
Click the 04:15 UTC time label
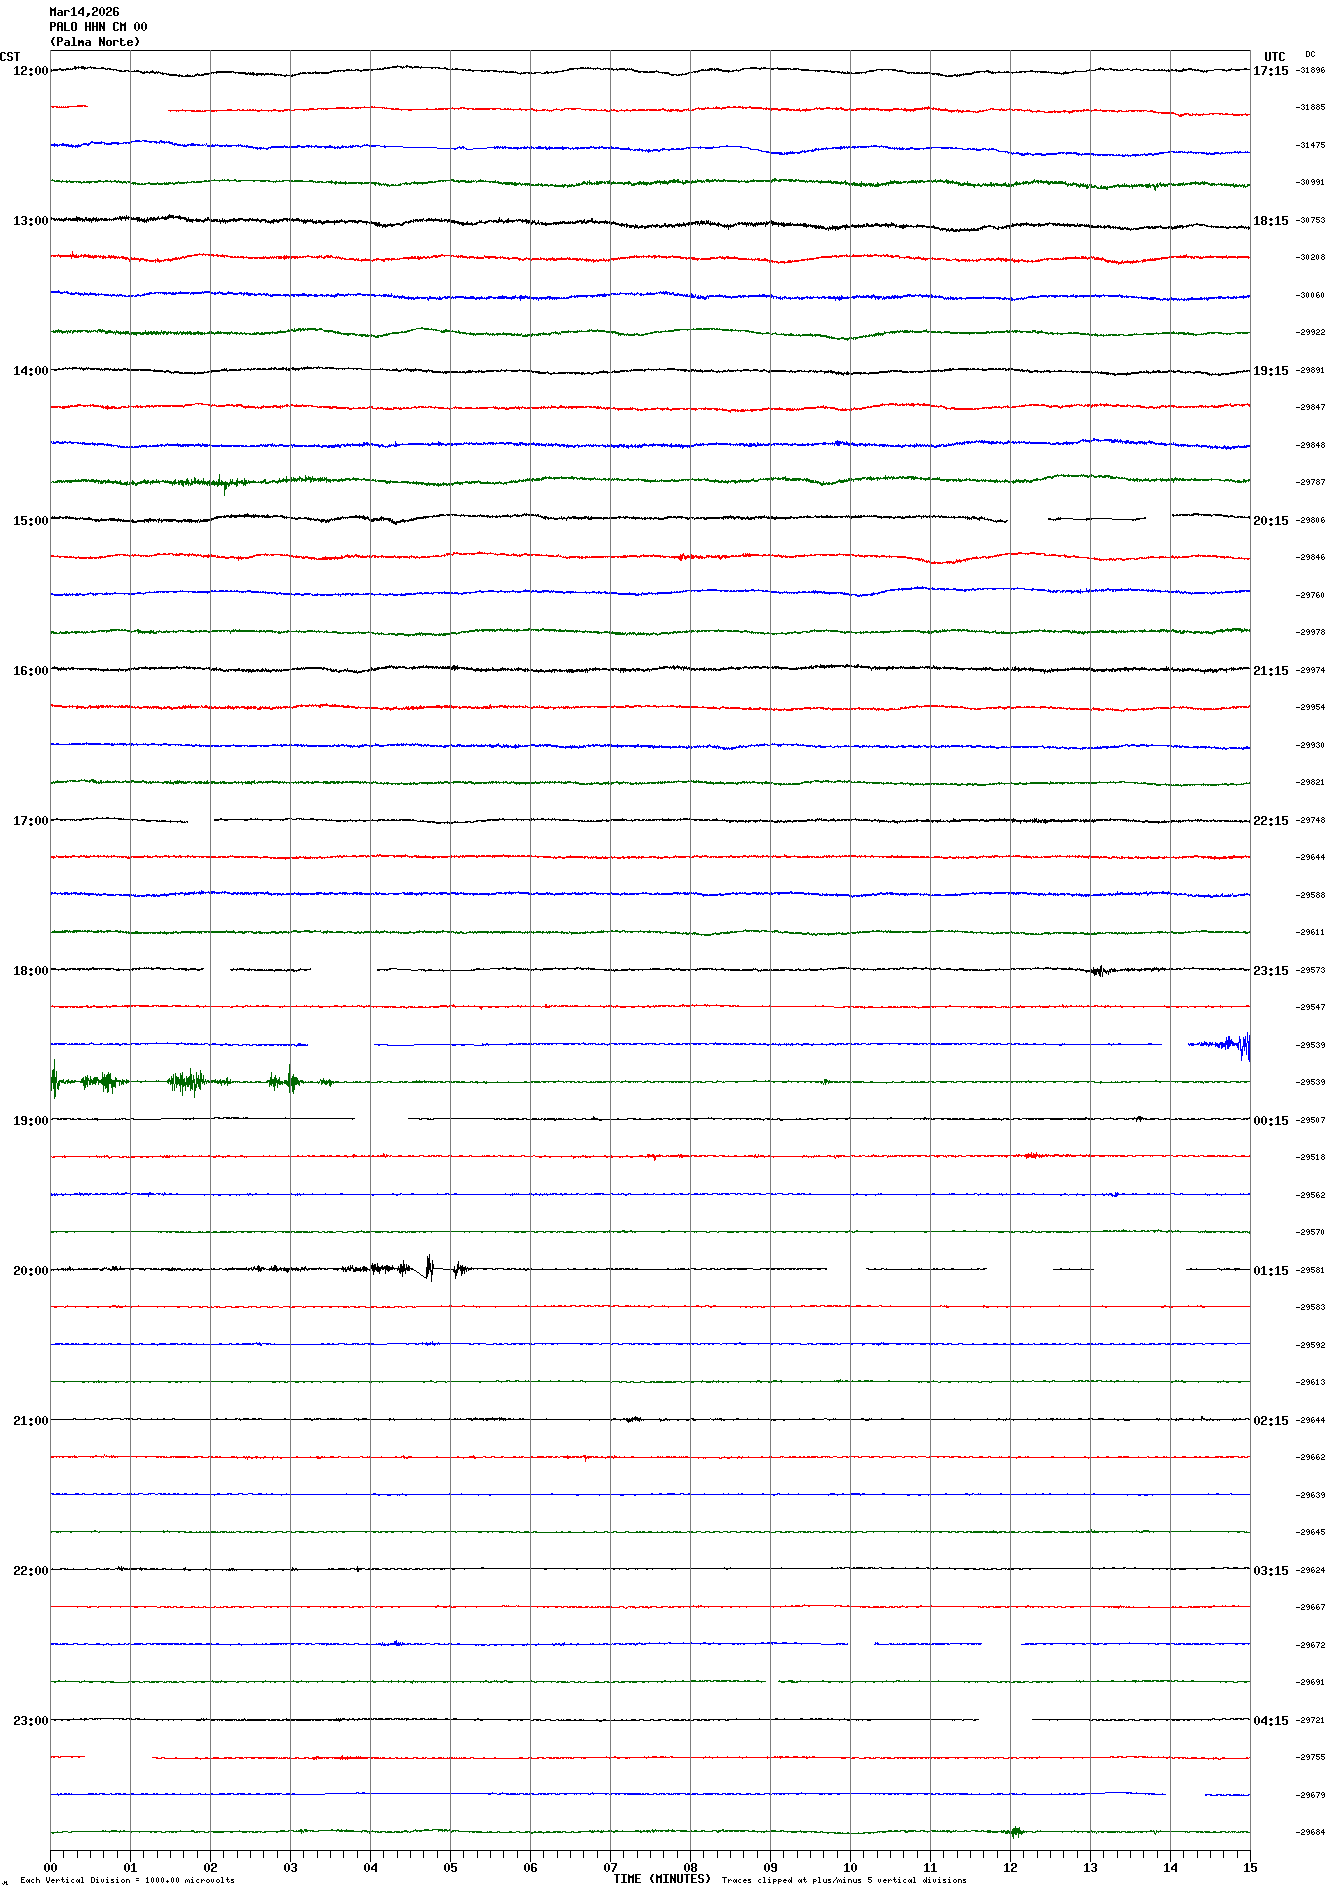click(1270, 1721)
